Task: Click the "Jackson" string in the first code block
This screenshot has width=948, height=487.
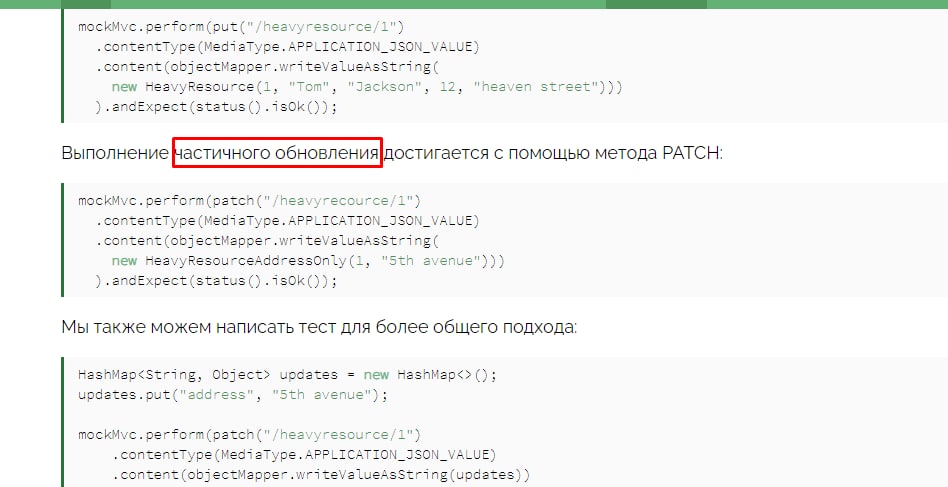Action: click(385, 86)
